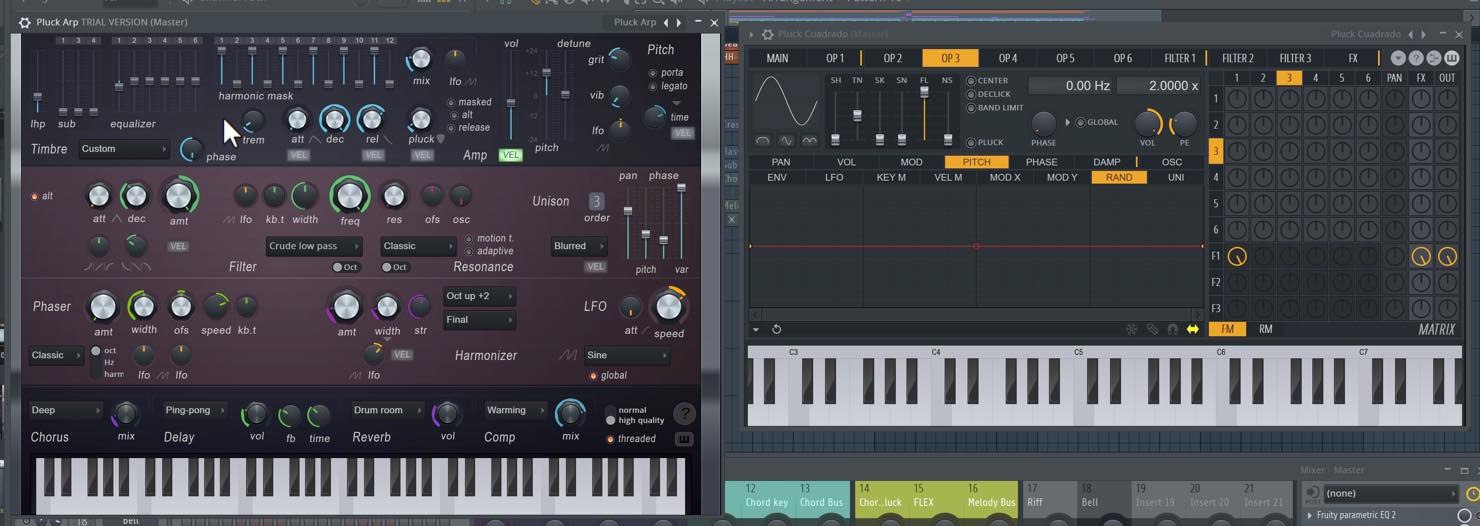This screenshot has height=526, width=1480.
Task: Switch to the FX tab in Pluck Cuadrado
Action: click(x=1353, y=58)
